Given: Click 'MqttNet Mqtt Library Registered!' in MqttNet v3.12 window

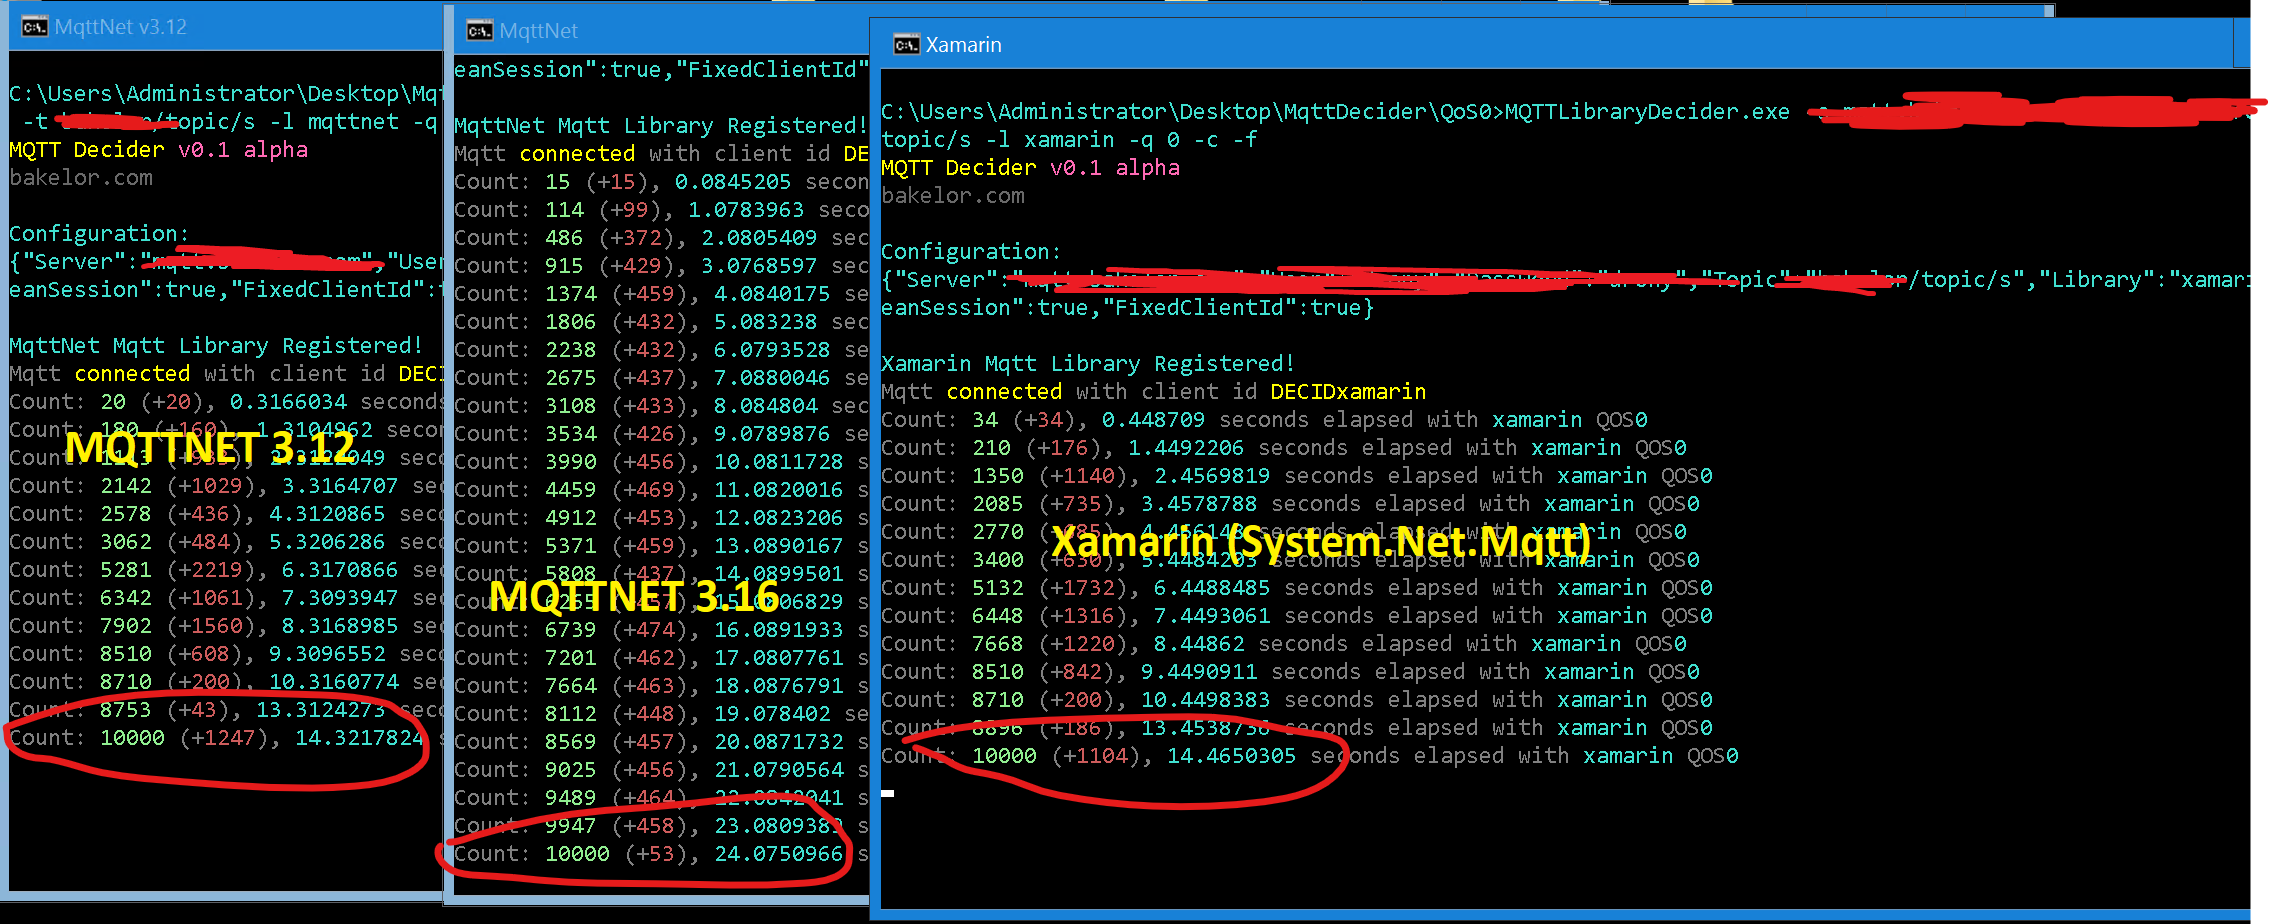Looking at the screenshot, I should pyautogui.click(x=216, y=346).
